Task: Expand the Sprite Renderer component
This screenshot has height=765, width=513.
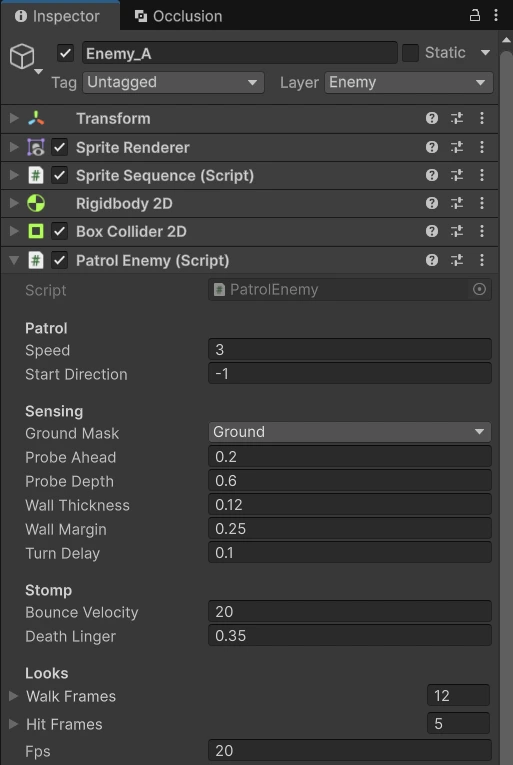Action: tap(14, 147)
